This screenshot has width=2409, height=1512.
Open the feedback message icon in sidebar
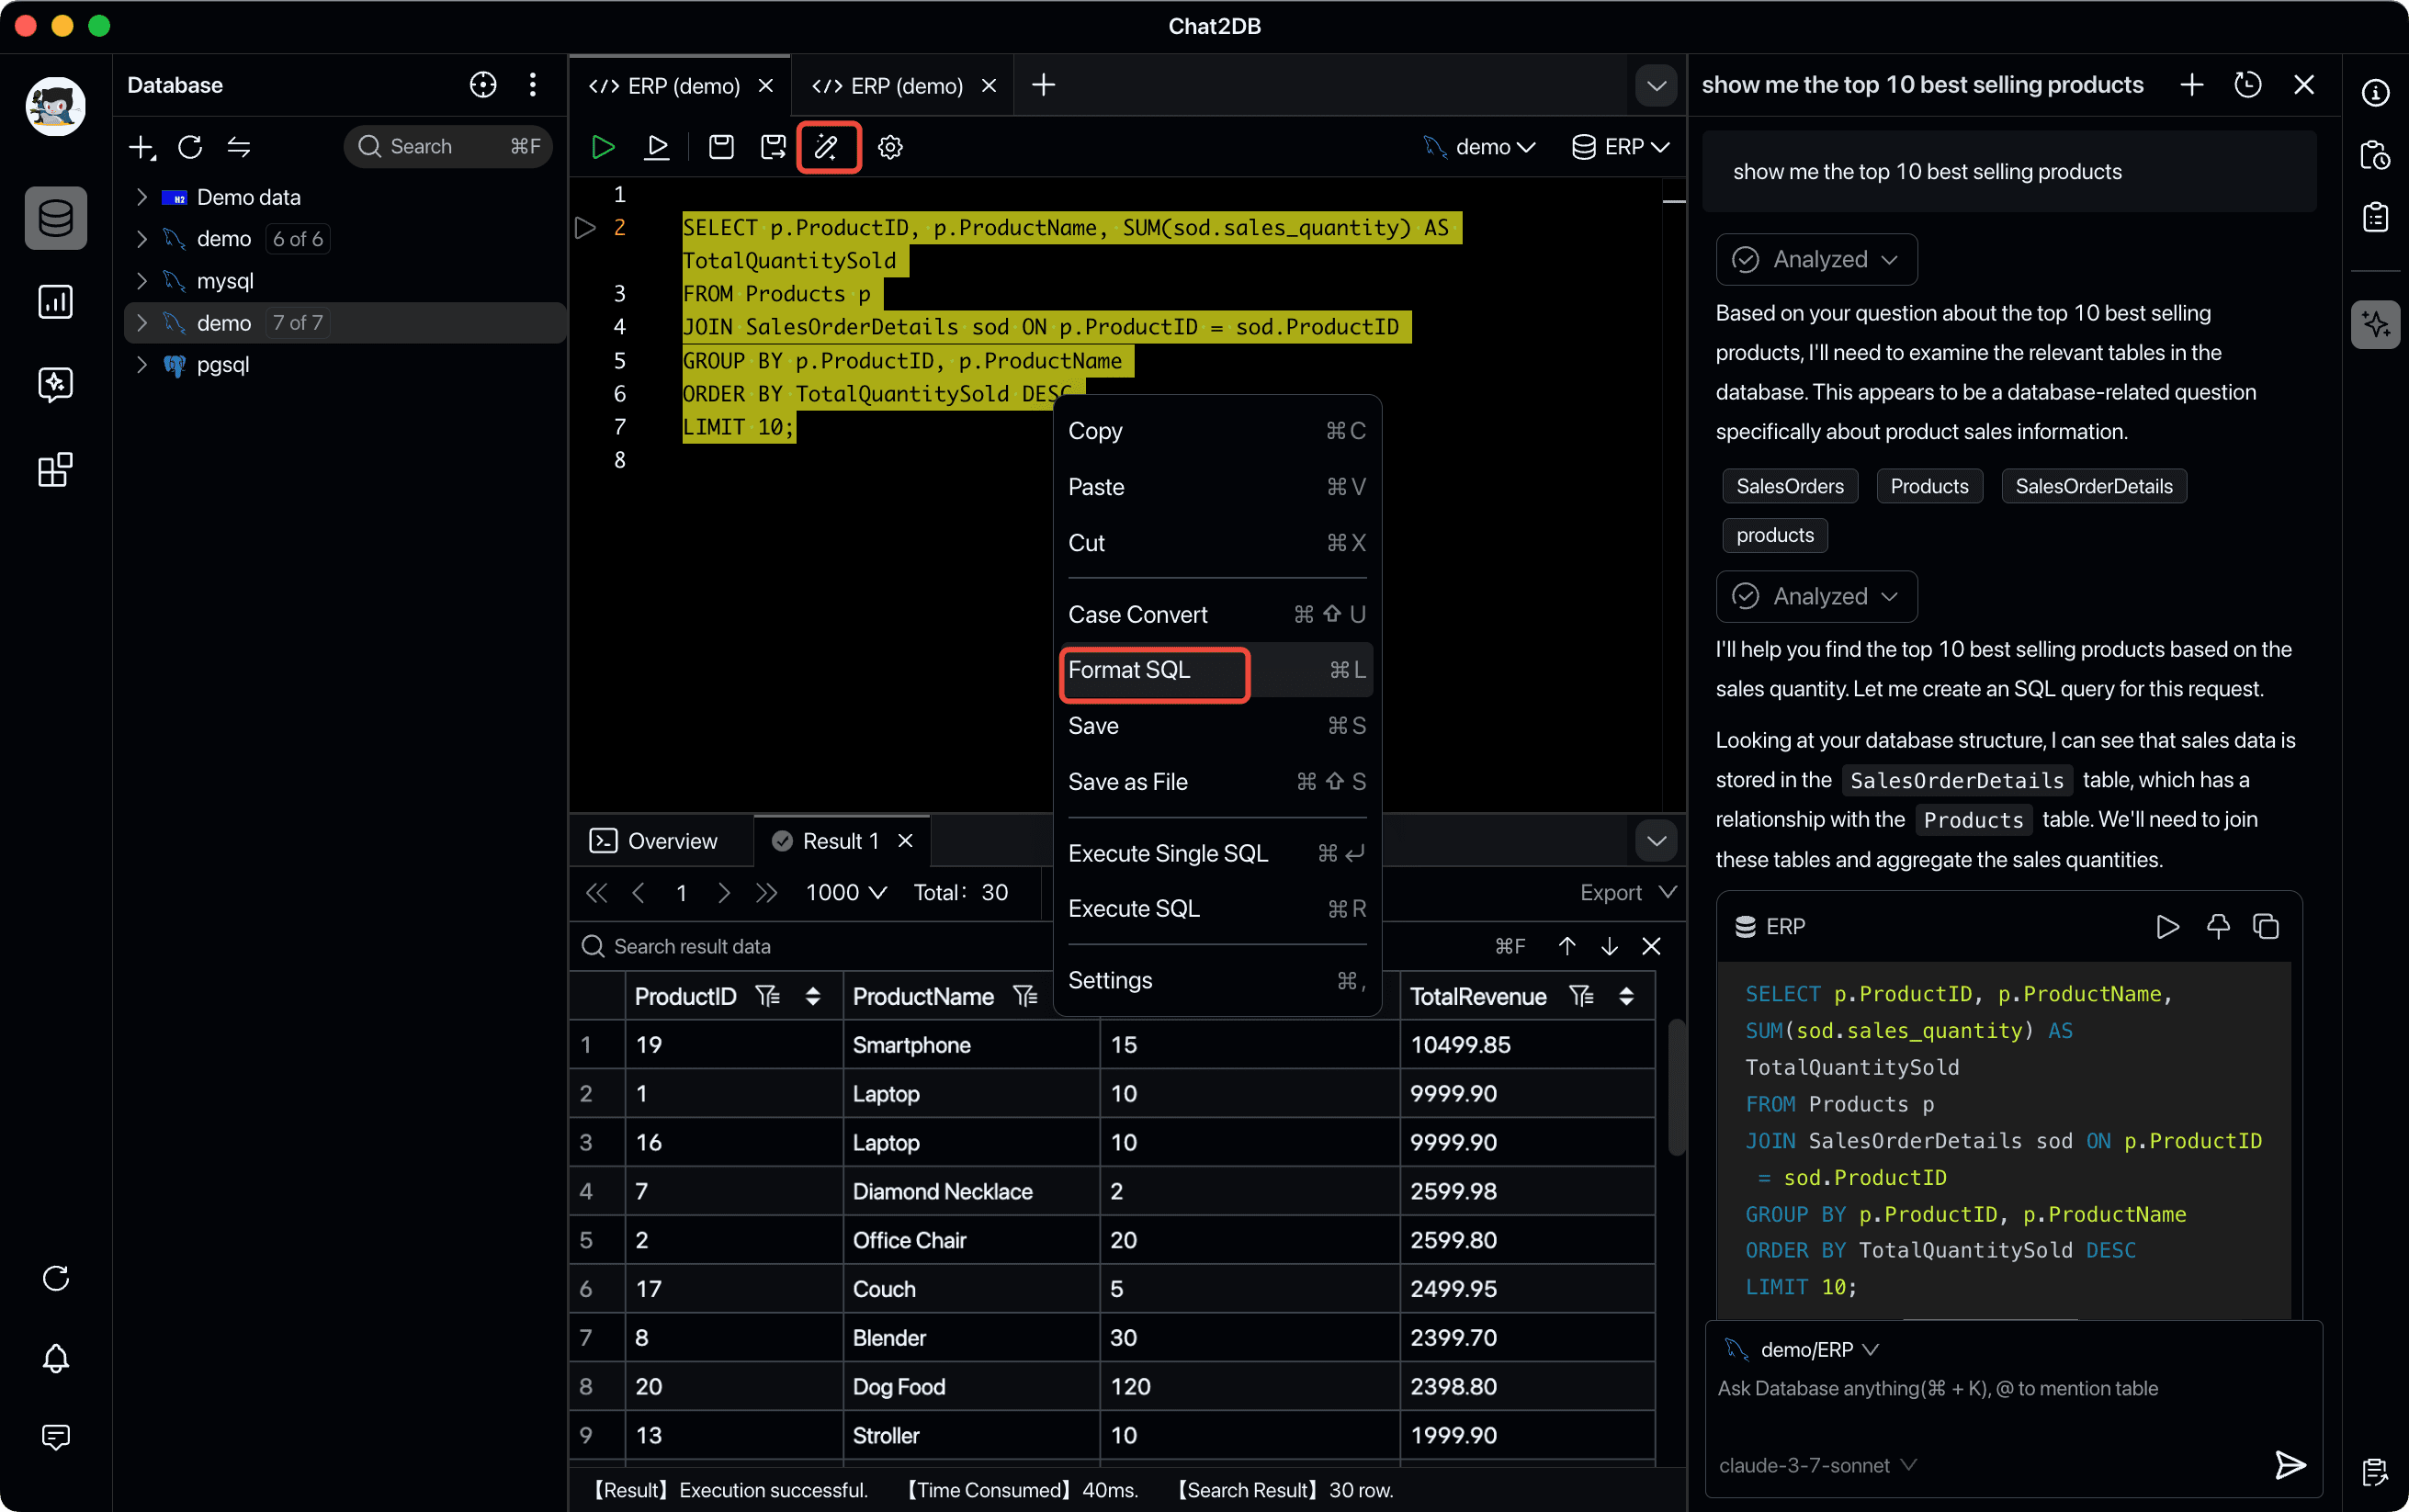coord(56,1437)
